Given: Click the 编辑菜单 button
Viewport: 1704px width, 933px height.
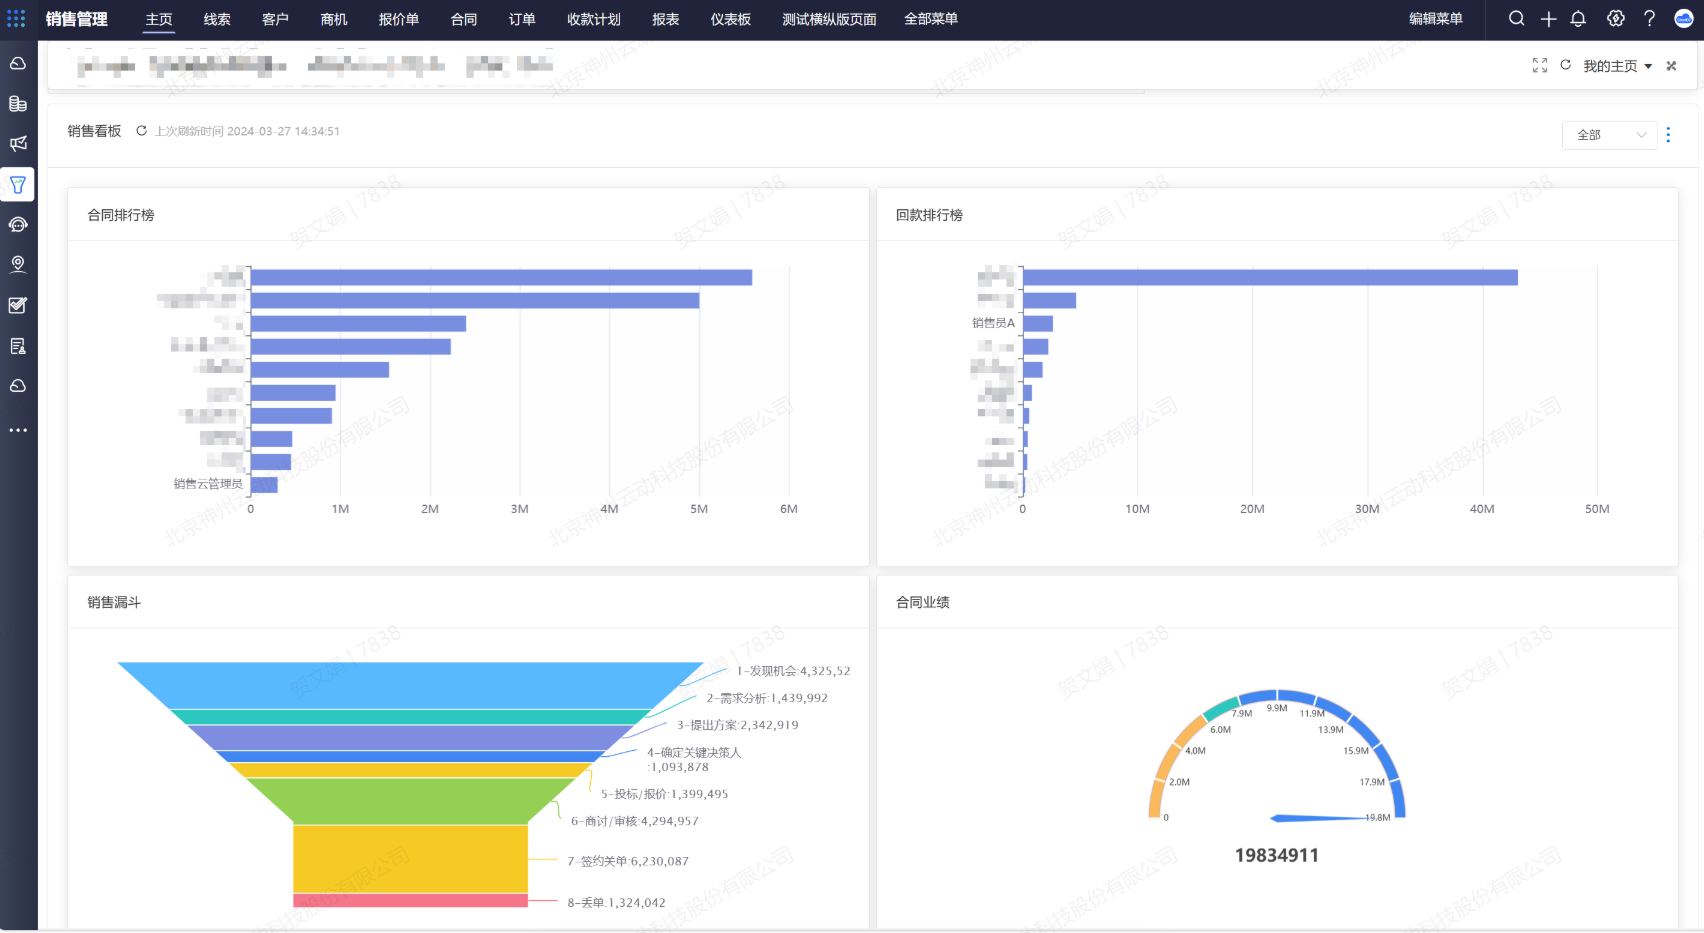Looking at the screenshot, I should tap(1435, 19).
